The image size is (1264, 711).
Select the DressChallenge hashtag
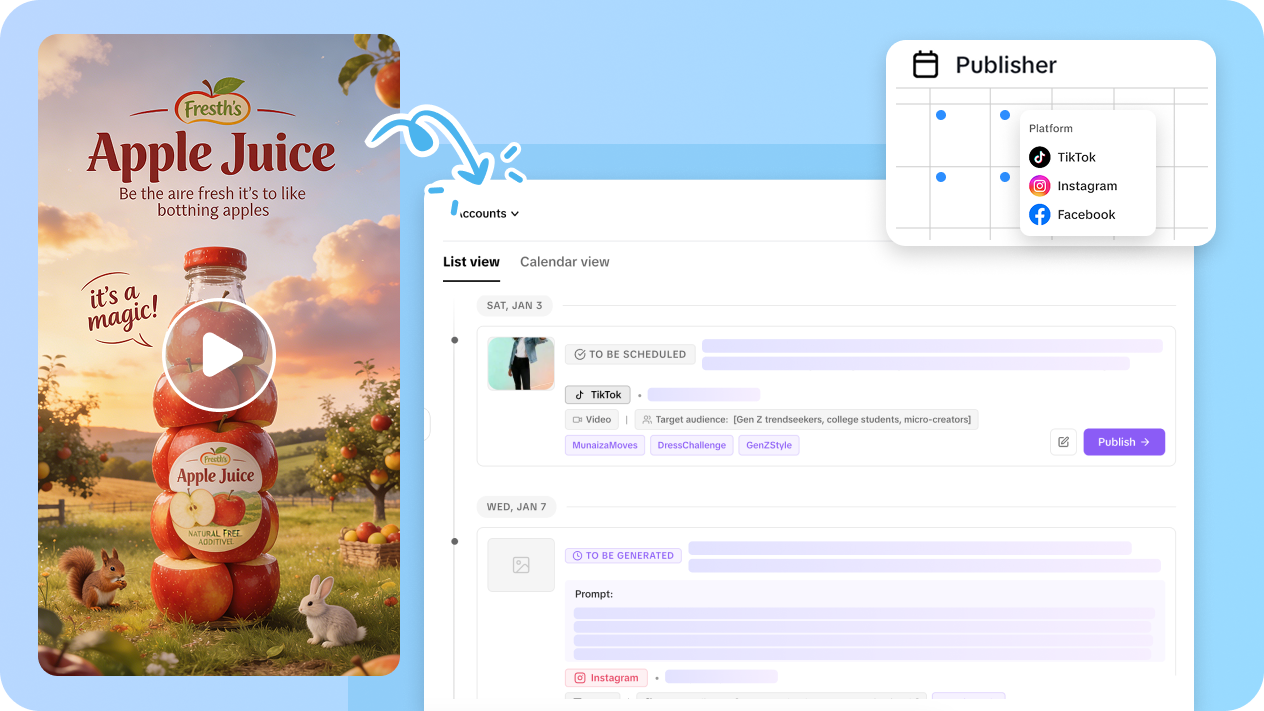pyautogui.click(x=692, y=445)
